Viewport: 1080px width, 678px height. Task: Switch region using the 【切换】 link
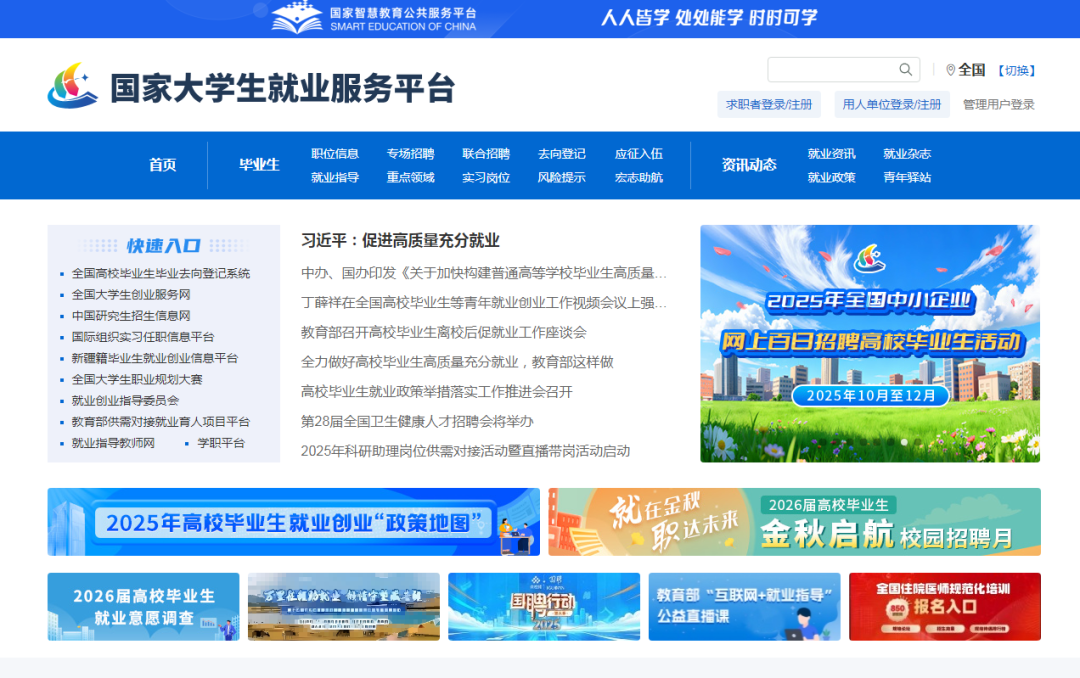tap(1016, 70)
